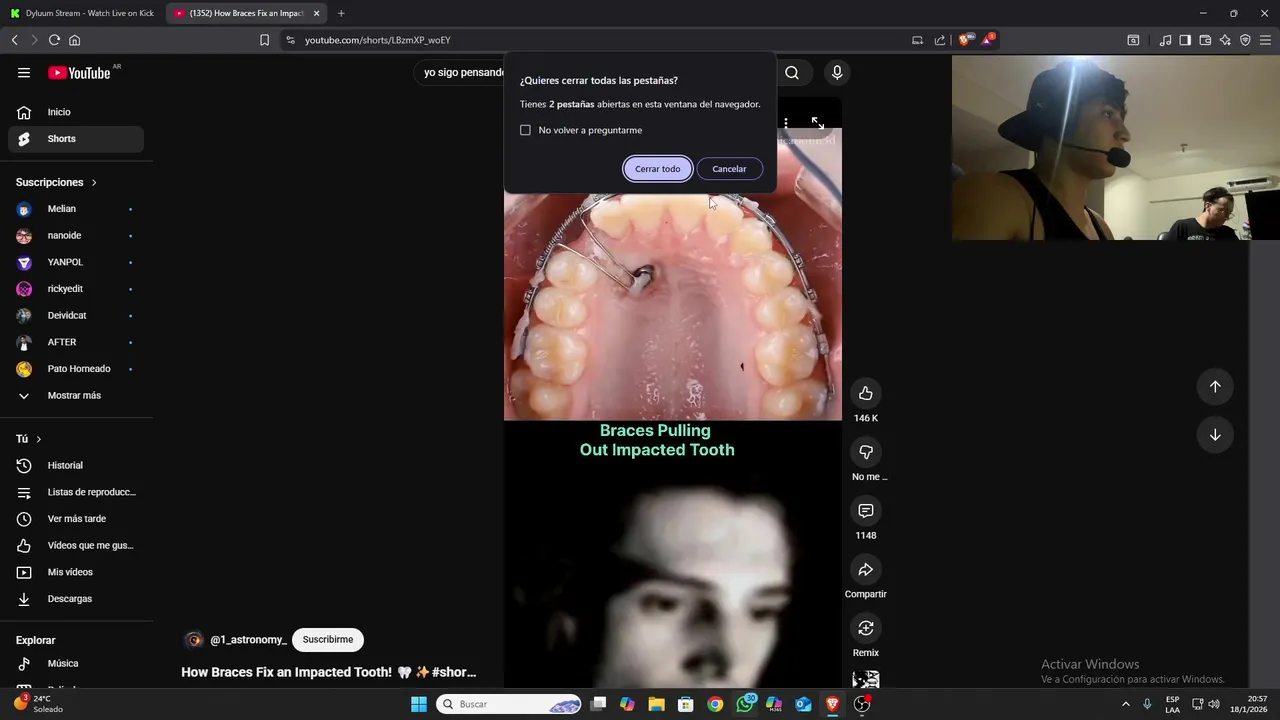Select Shorts in the sidebar
Screen dimensions: 1280x720
point(76,139)
